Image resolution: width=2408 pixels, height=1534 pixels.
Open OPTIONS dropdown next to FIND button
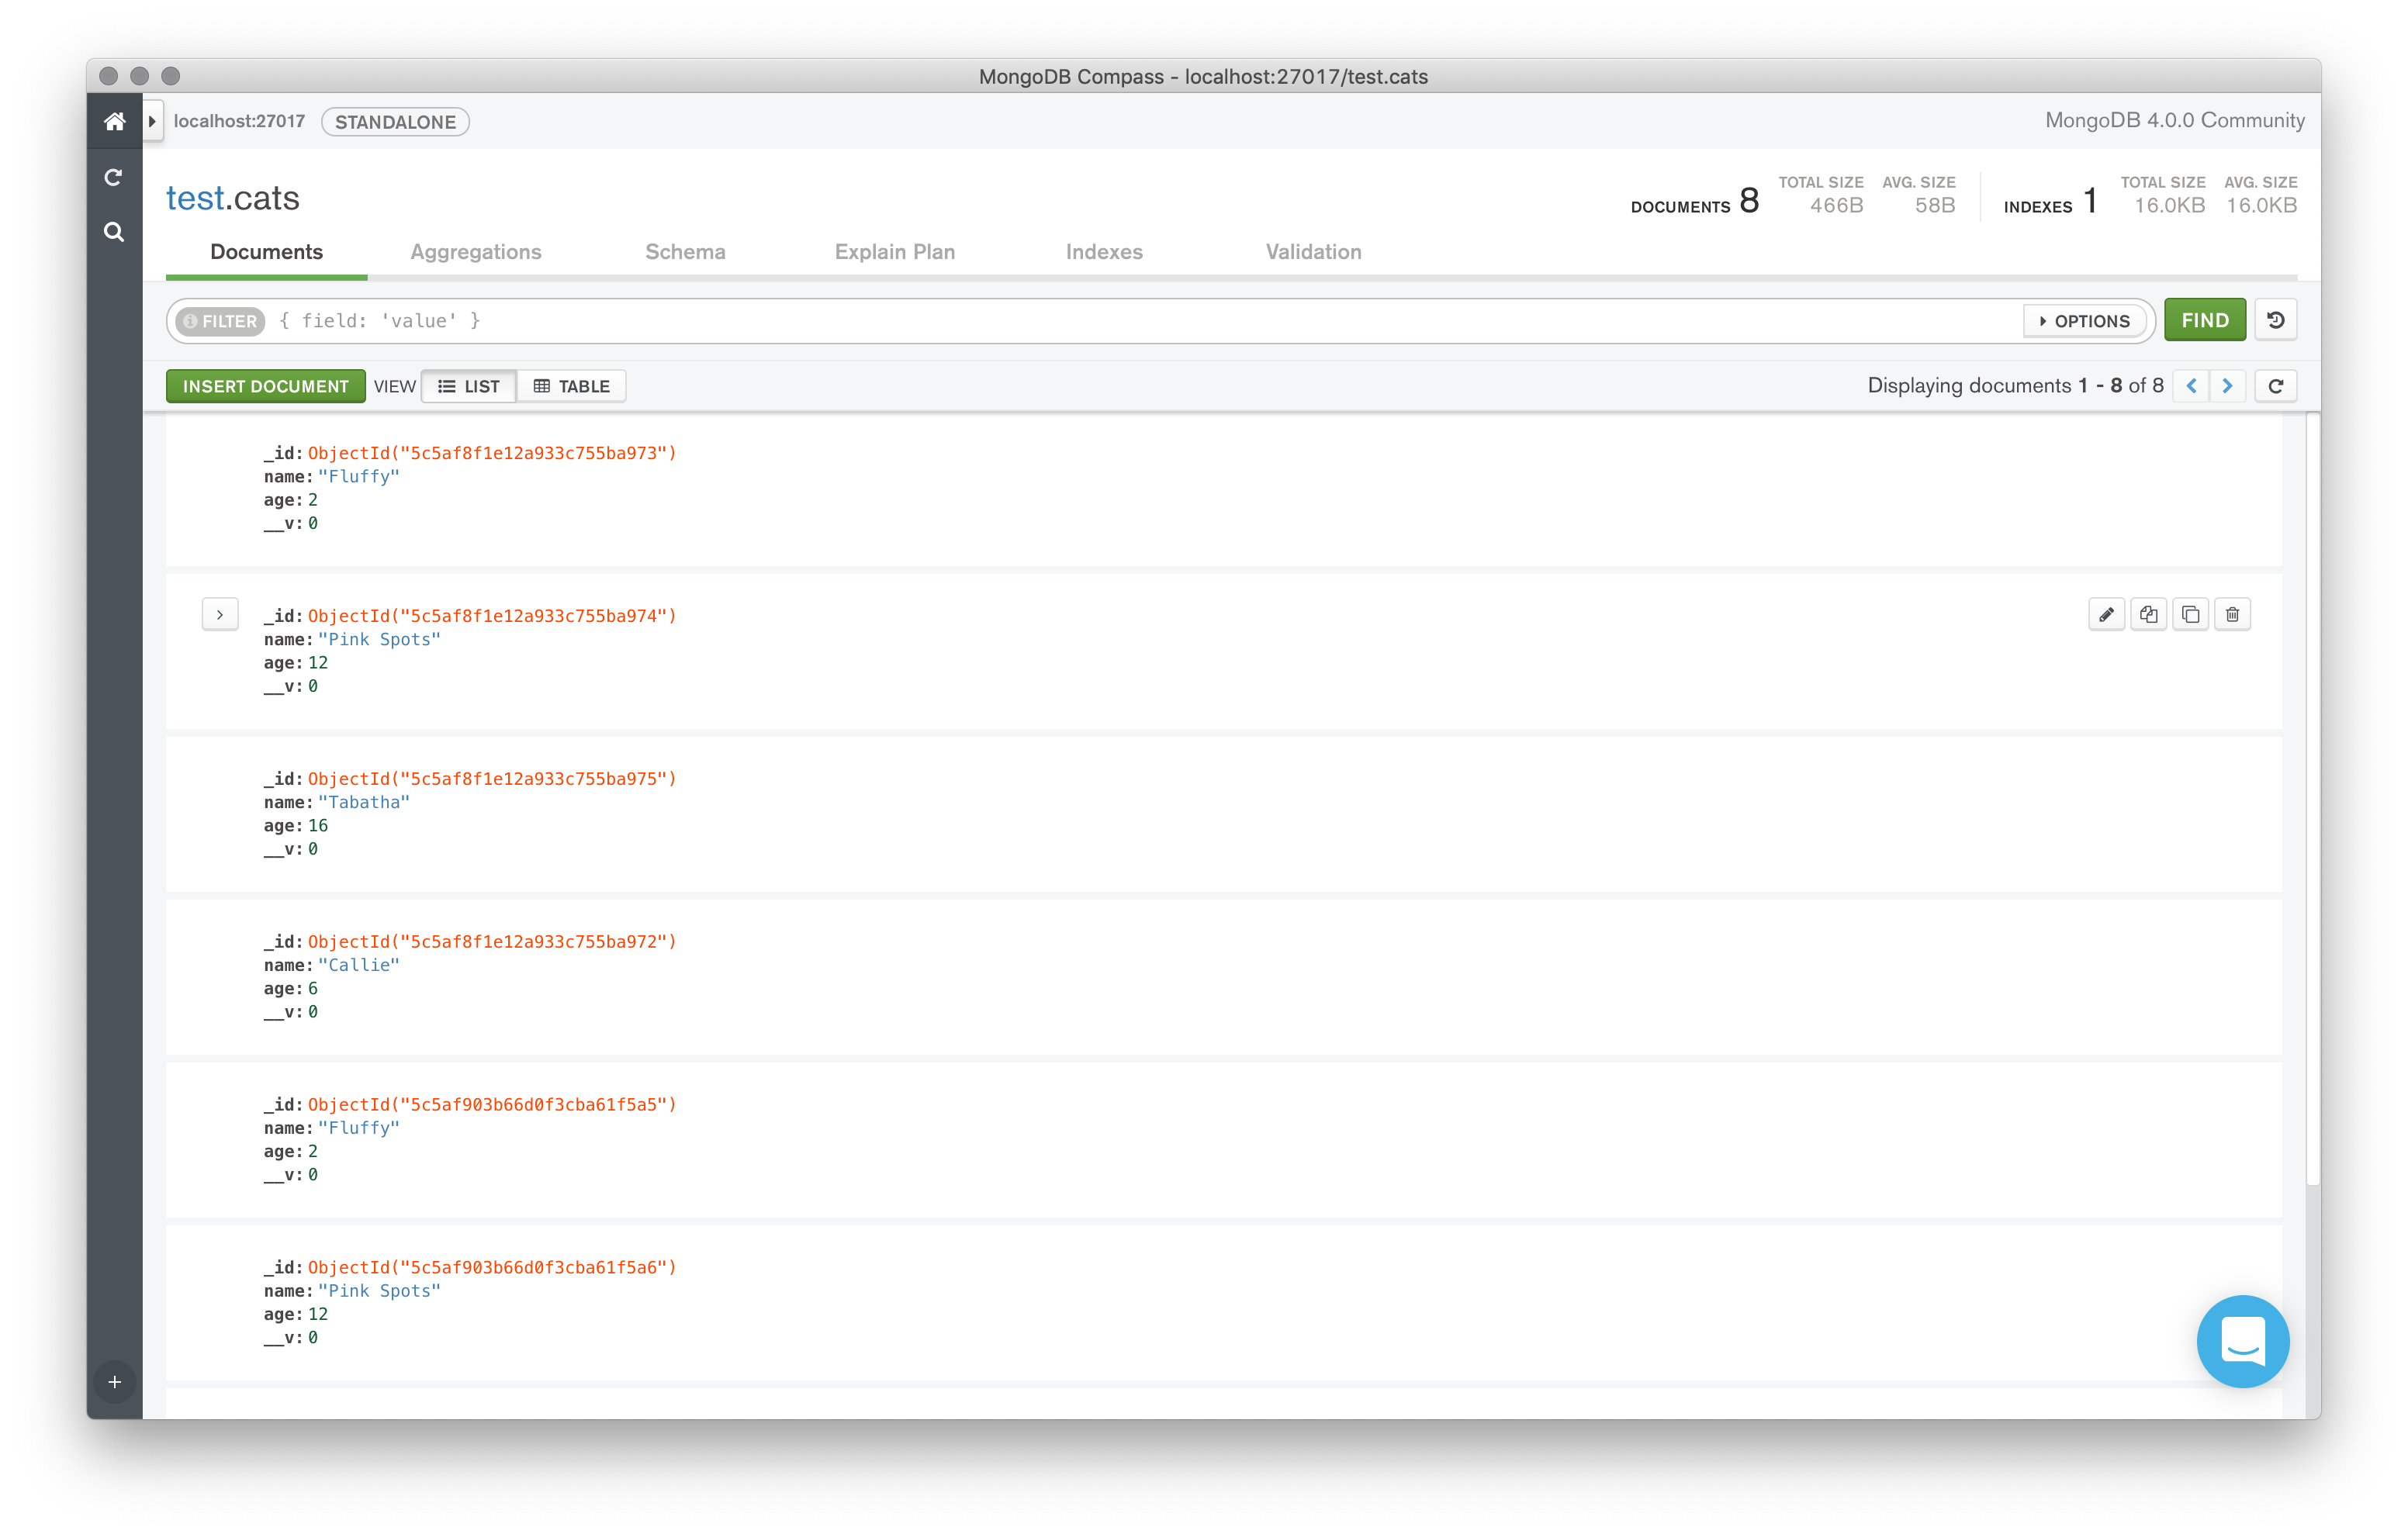coord(2087,320)
